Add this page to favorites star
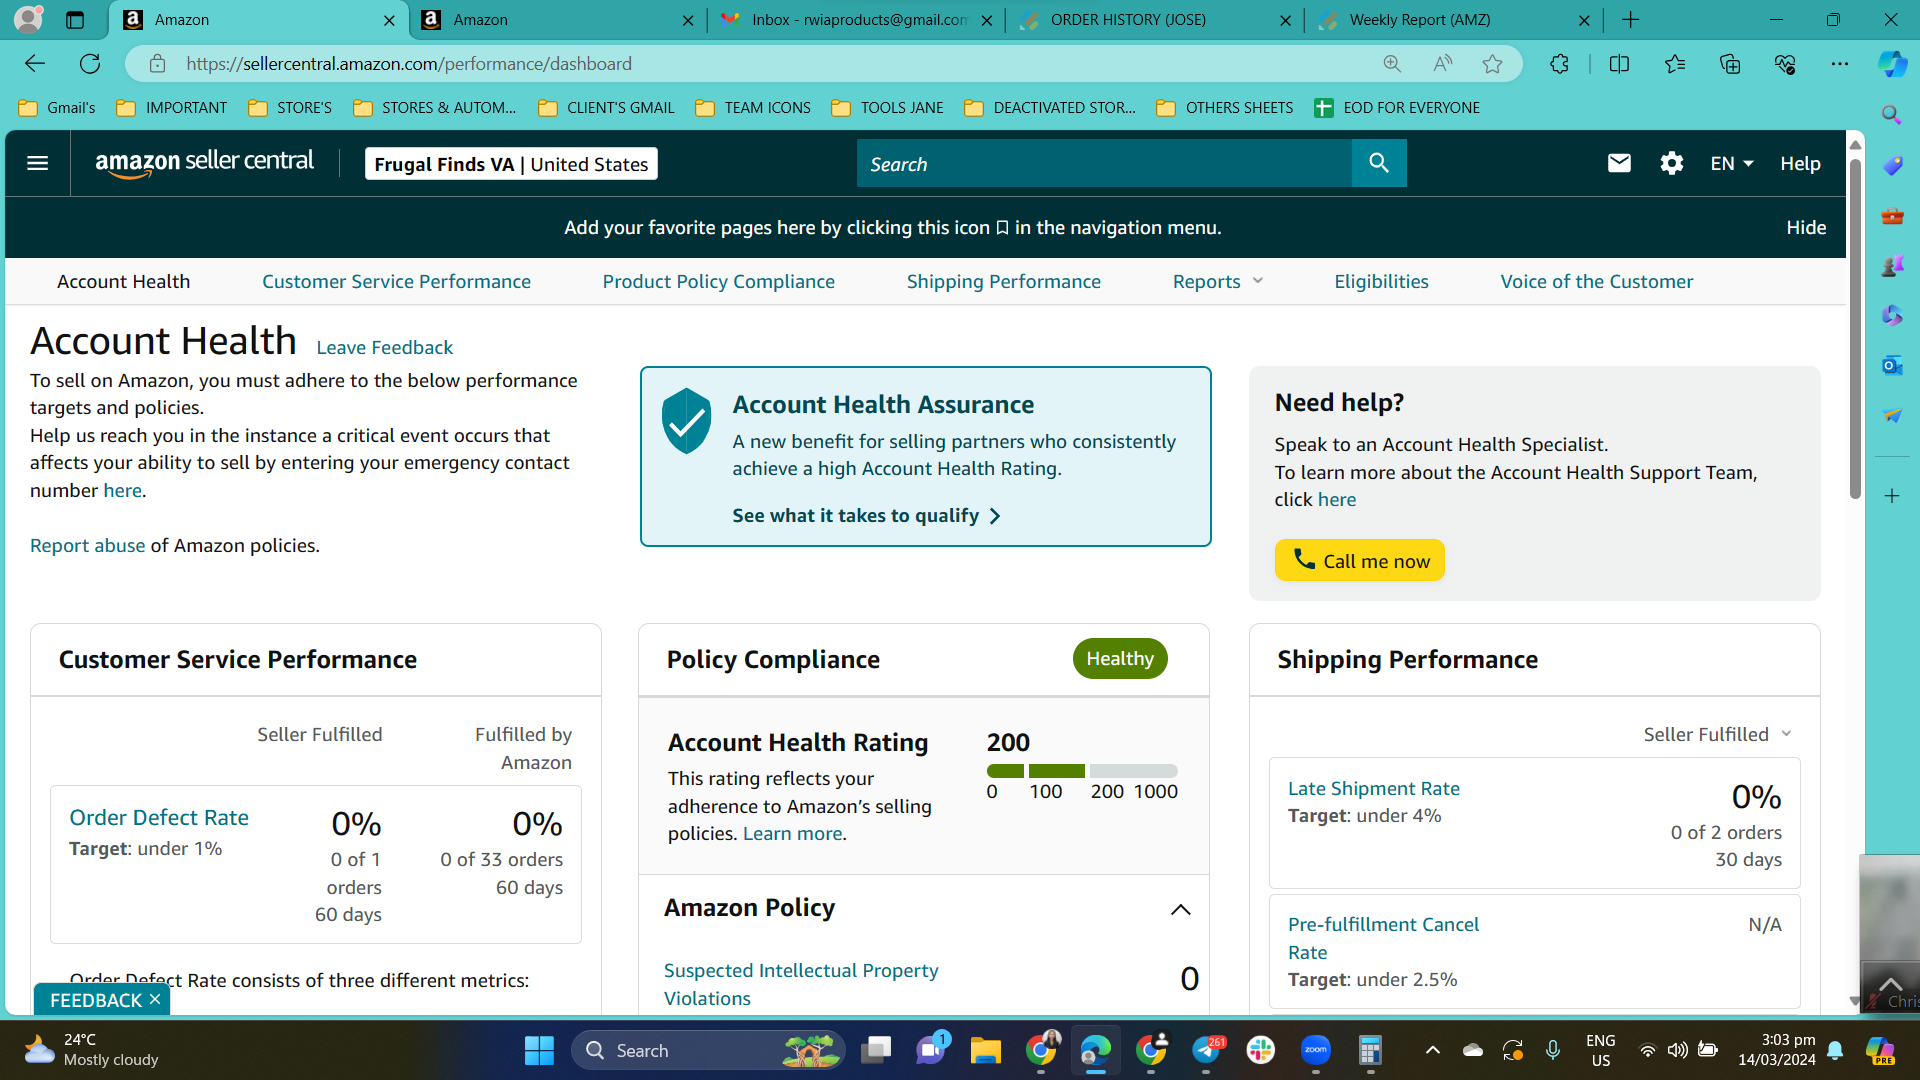 (1493, 64)
